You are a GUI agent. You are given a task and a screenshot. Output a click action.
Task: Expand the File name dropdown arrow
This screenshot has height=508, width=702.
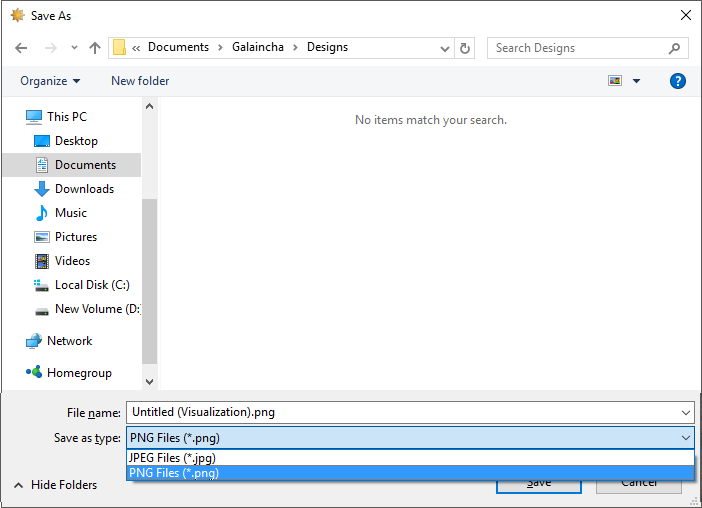[685, 412]
